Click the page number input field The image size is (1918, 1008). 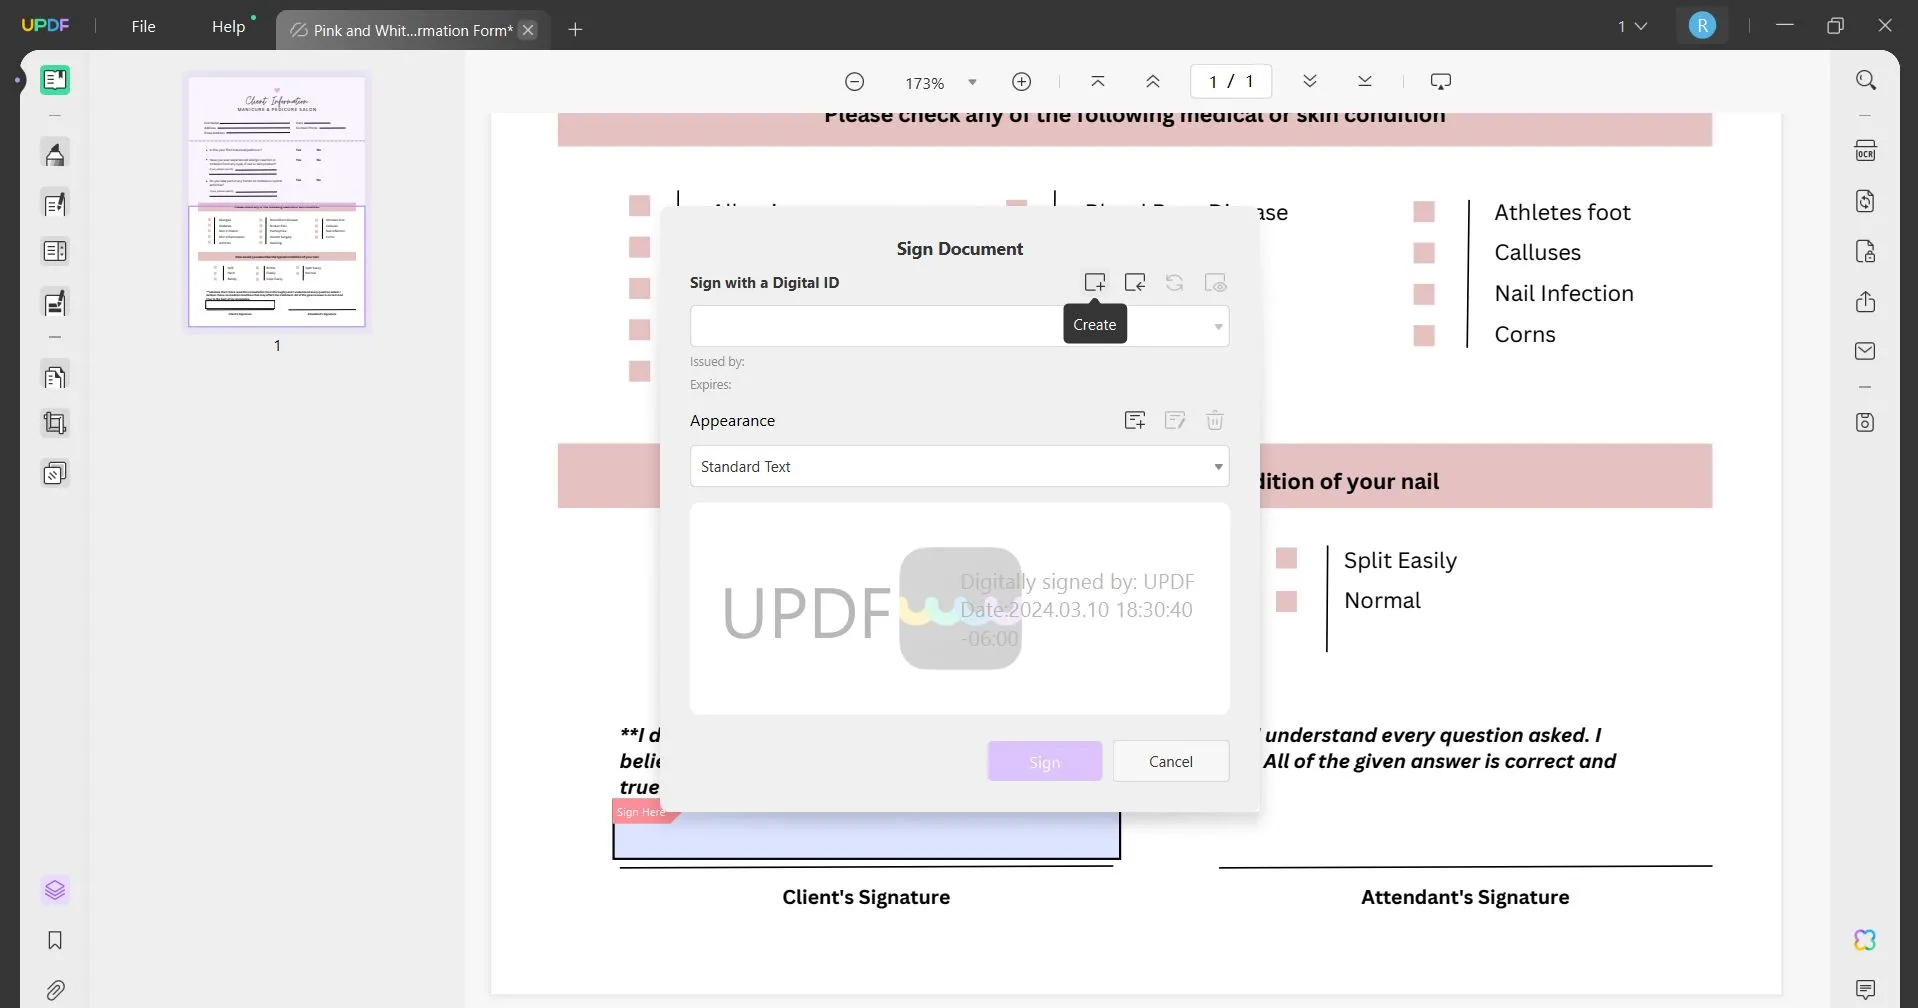click(x=1231, y=81)
